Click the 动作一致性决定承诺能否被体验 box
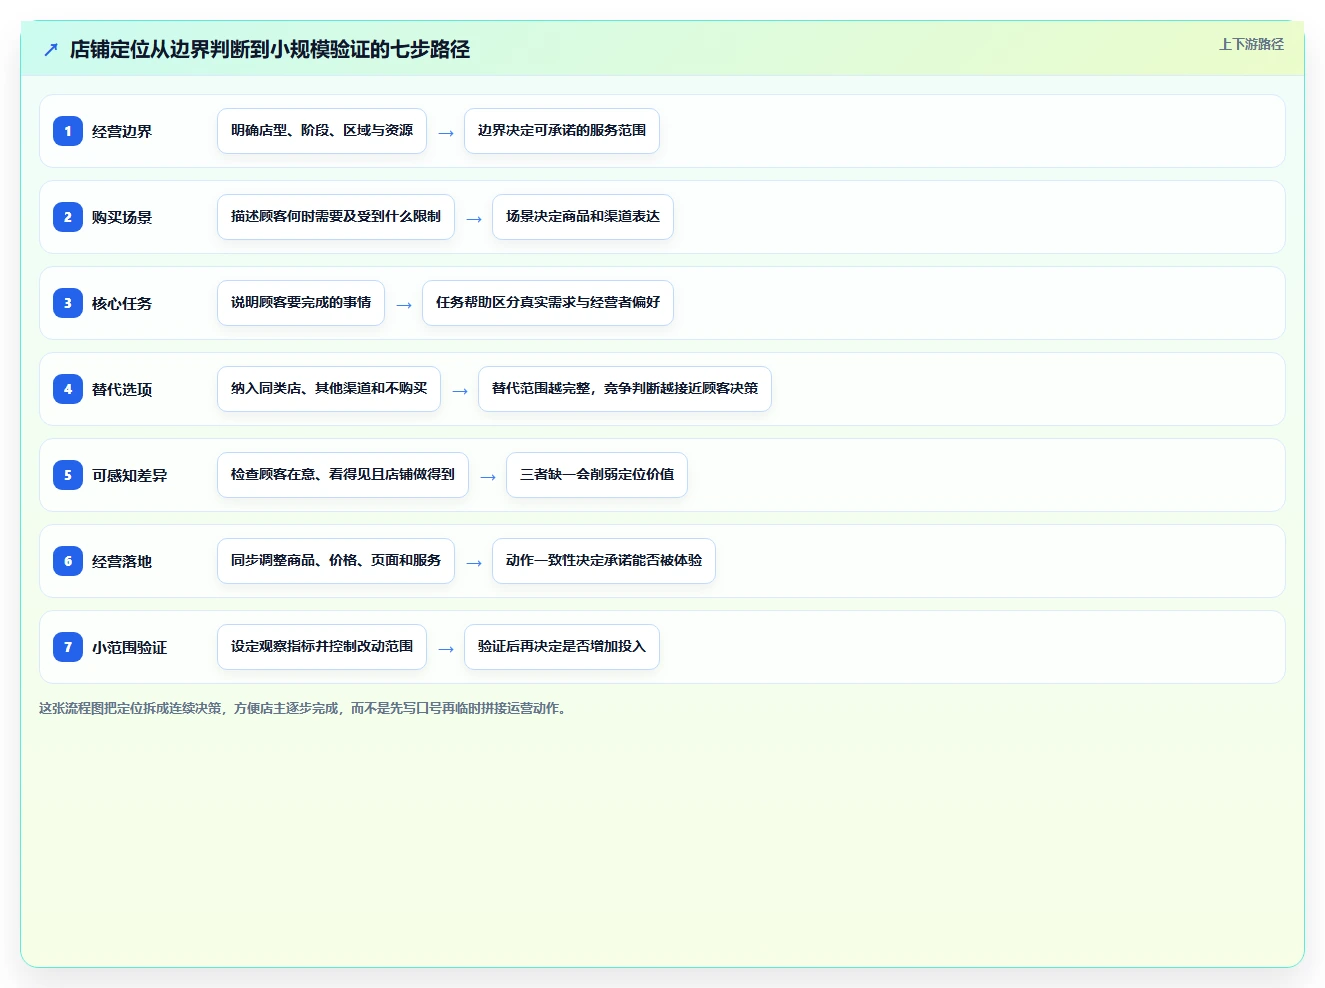Screen dimensions: 1325x988 (x=604, y=561)
